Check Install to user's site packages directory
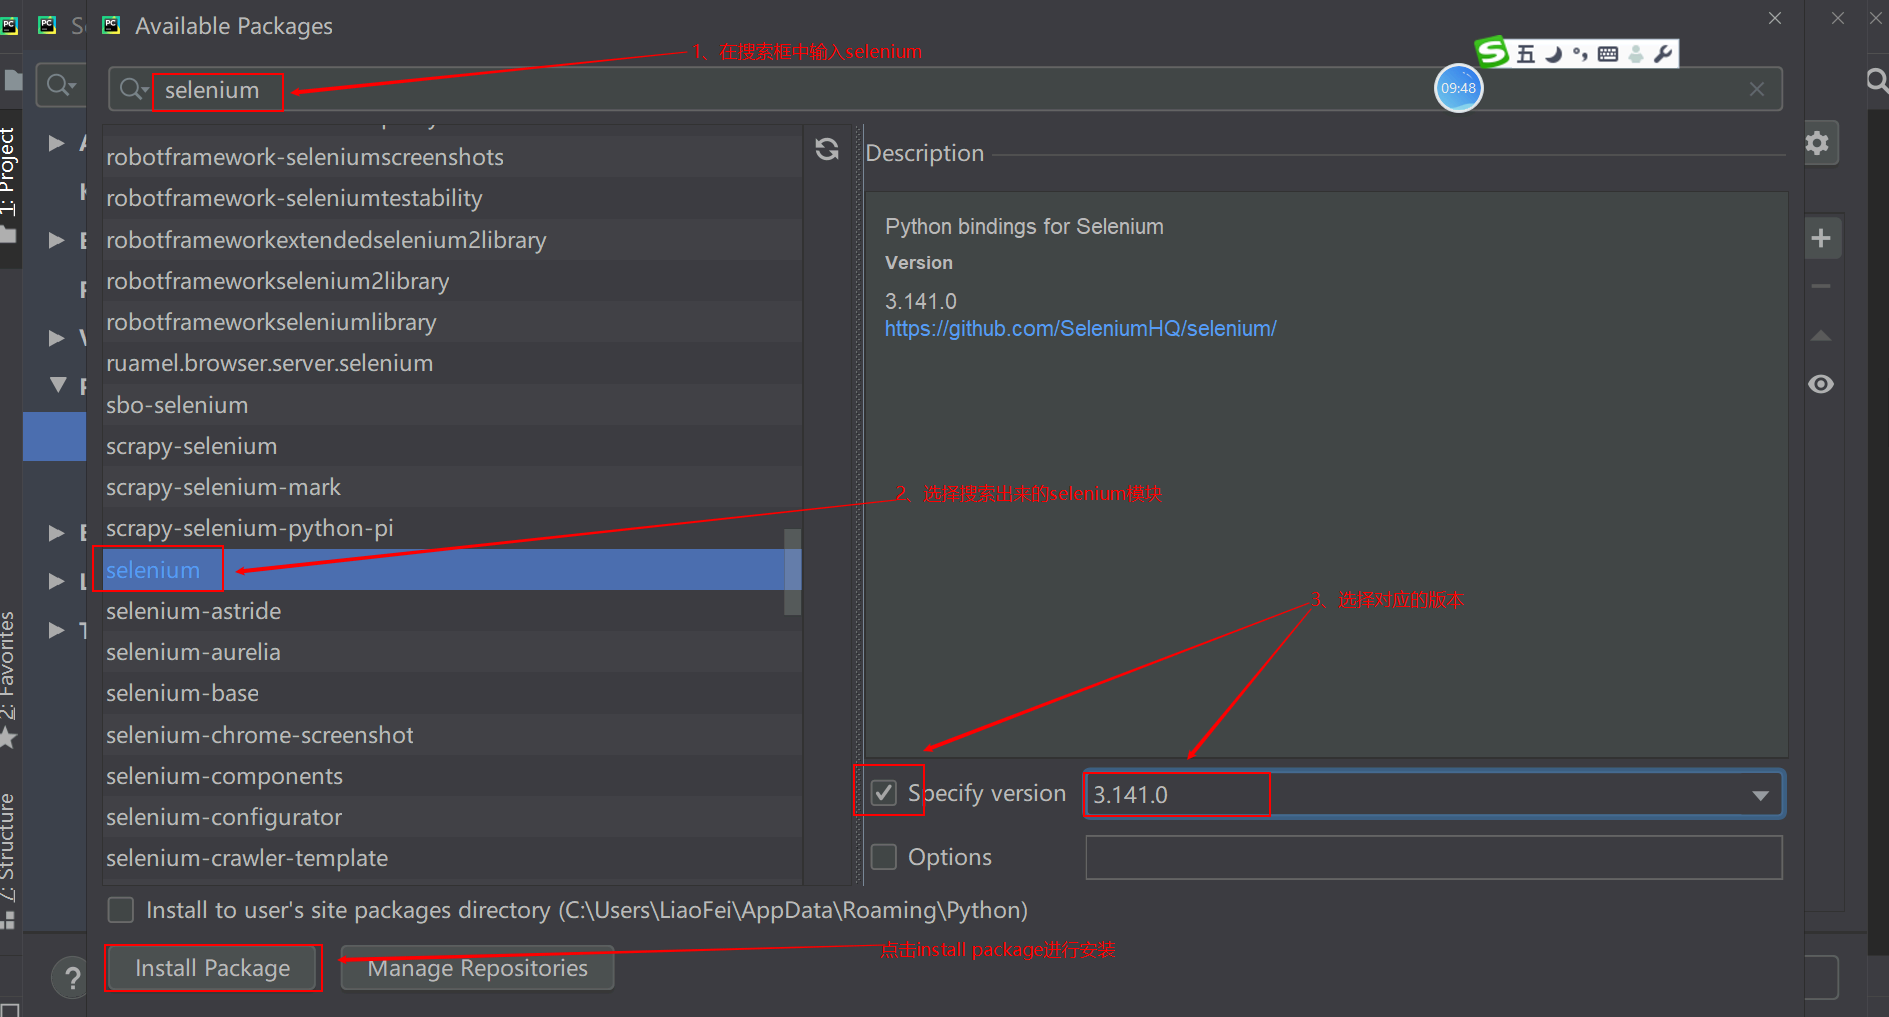The height and width of the screenshot is (1017, 1889). pyautogui.click(x=121, y=910)
